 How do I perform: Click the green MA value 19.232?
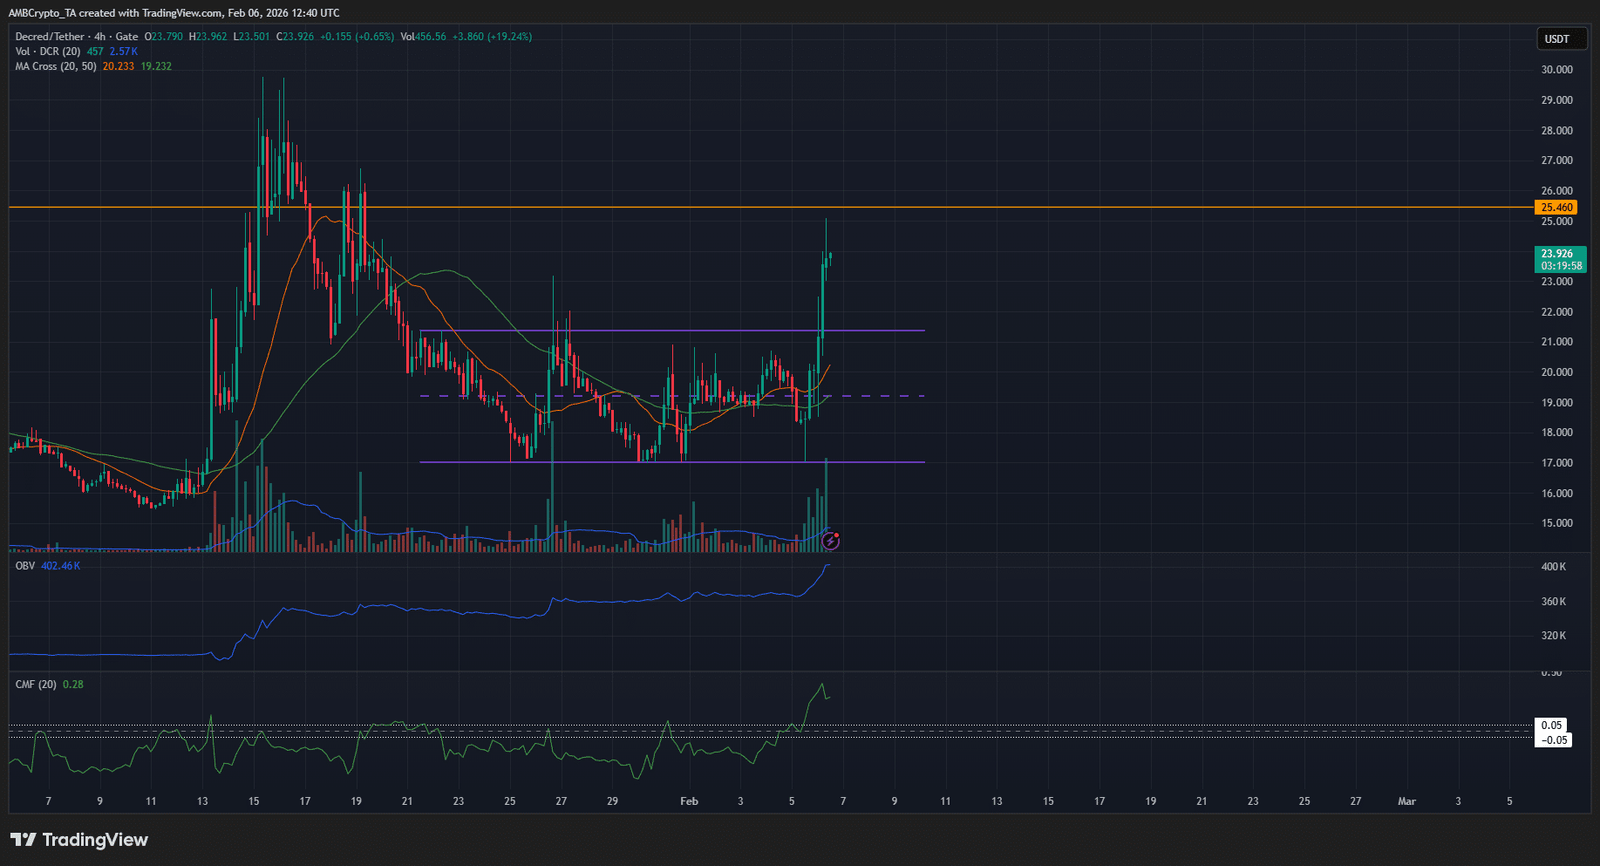coord(156,67)
